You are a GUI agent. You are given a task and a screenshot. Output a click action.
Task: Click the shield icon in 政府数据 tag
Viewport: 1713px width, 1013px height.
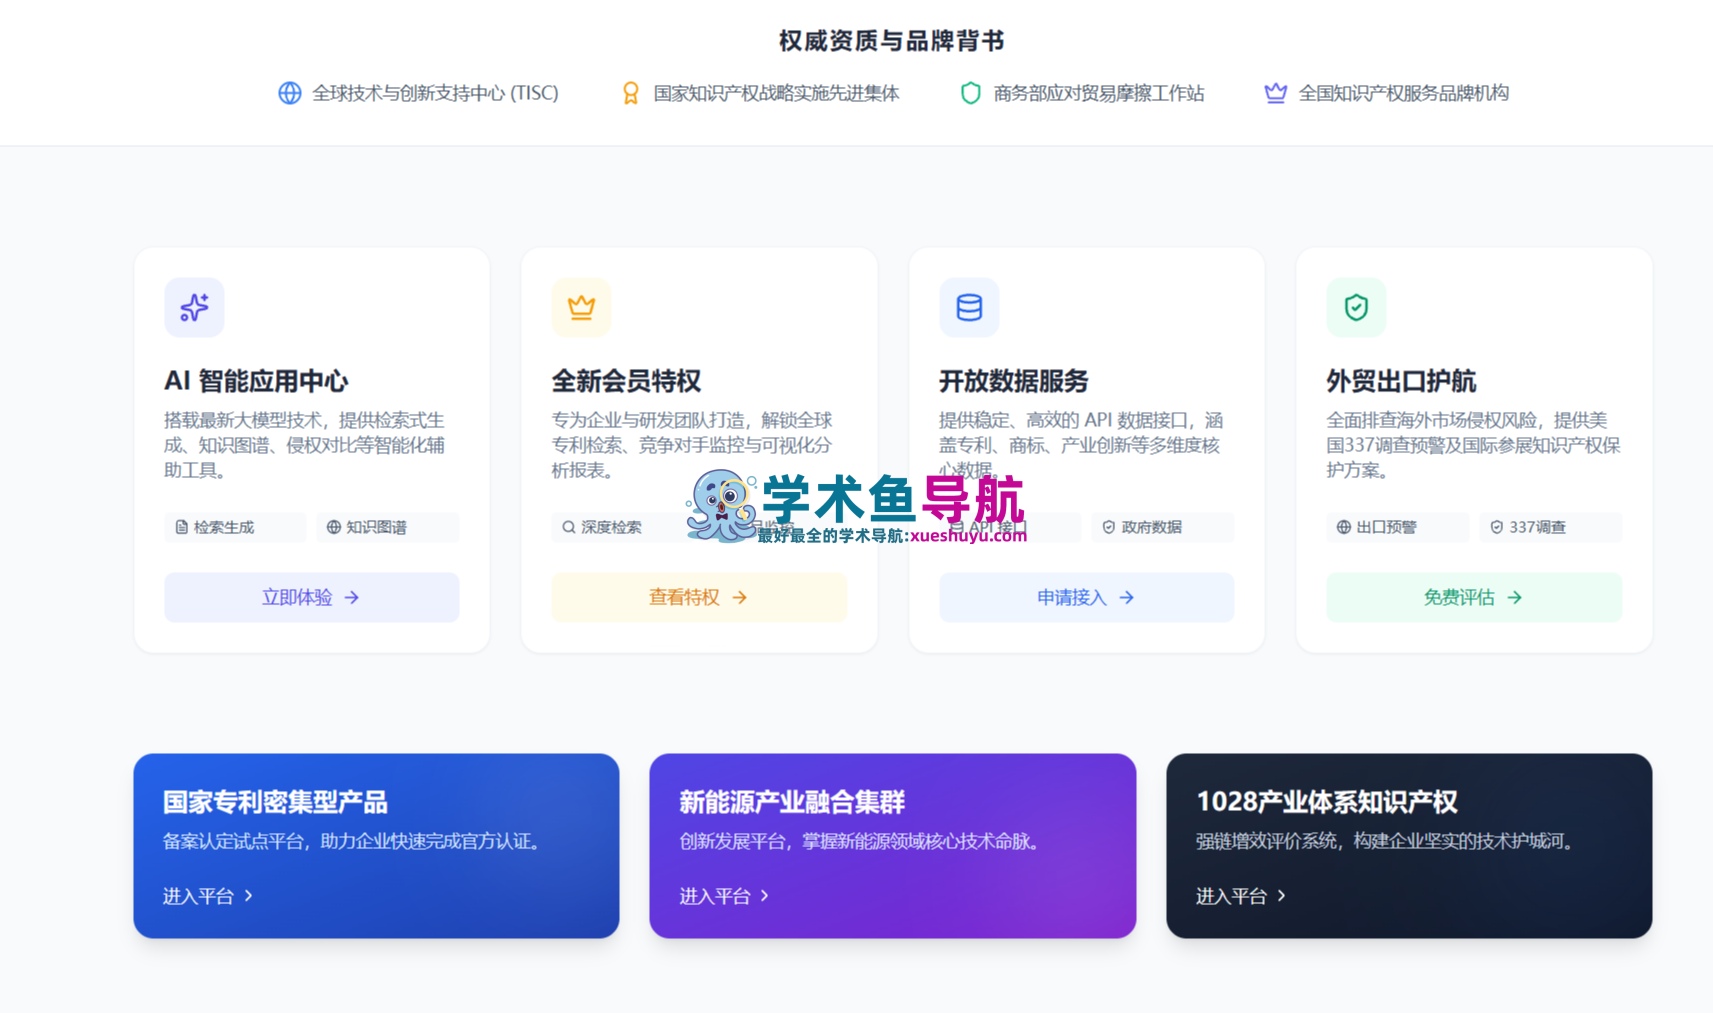pyautogui.click(x=1108, y=527)
